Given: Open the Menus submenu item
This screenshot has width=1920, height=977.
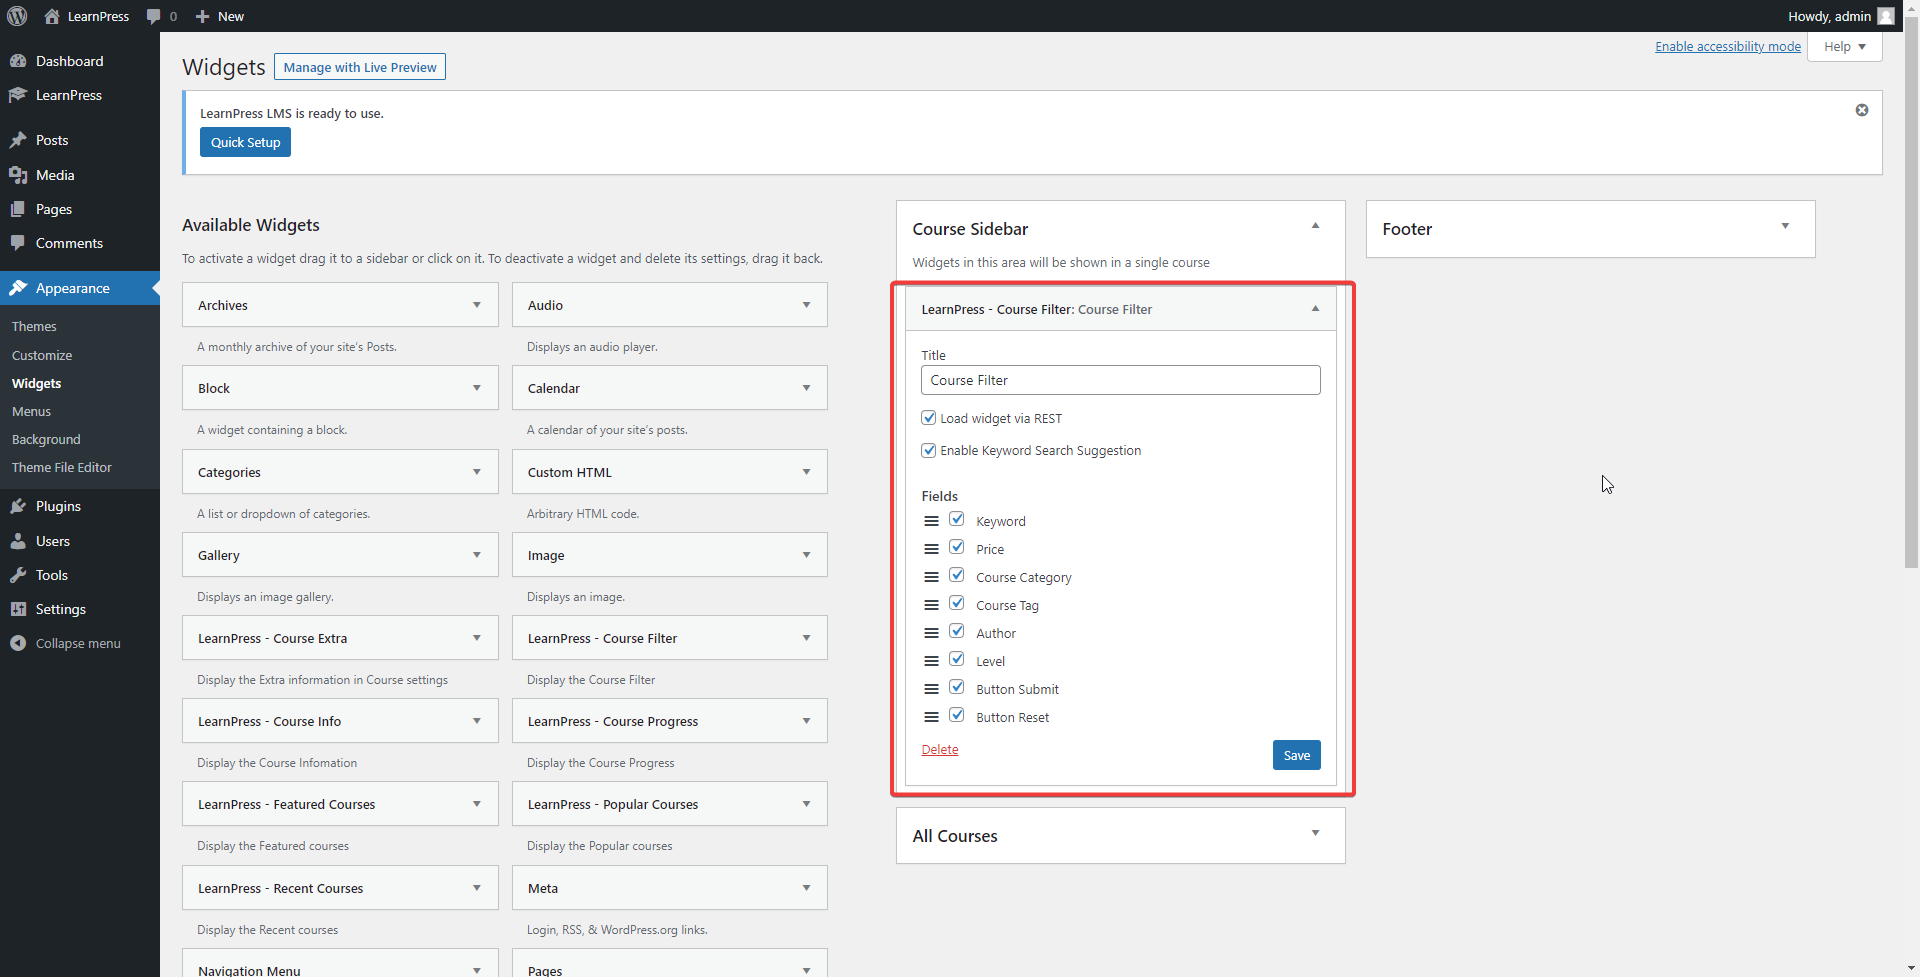Looking at the screenshot, I should click(x=31, y=411).
